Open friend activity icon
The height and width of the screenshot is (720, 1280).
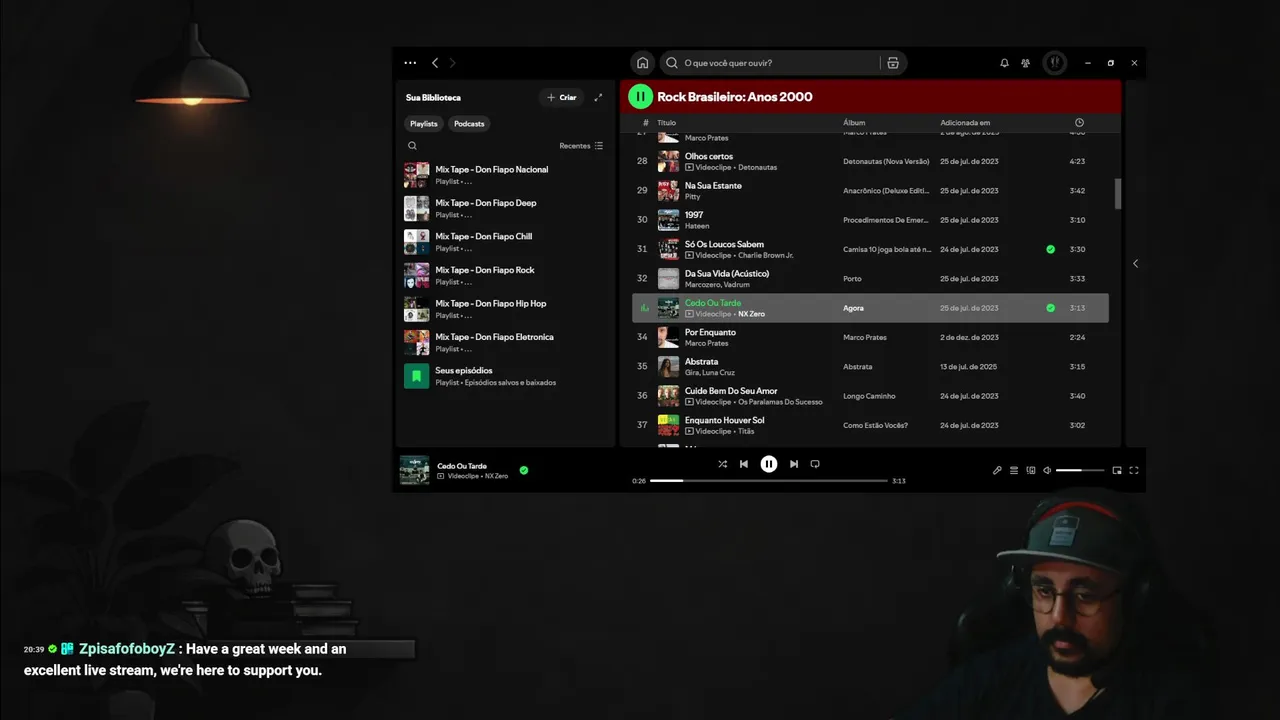pyautogui.click(x=1026, y=63)
